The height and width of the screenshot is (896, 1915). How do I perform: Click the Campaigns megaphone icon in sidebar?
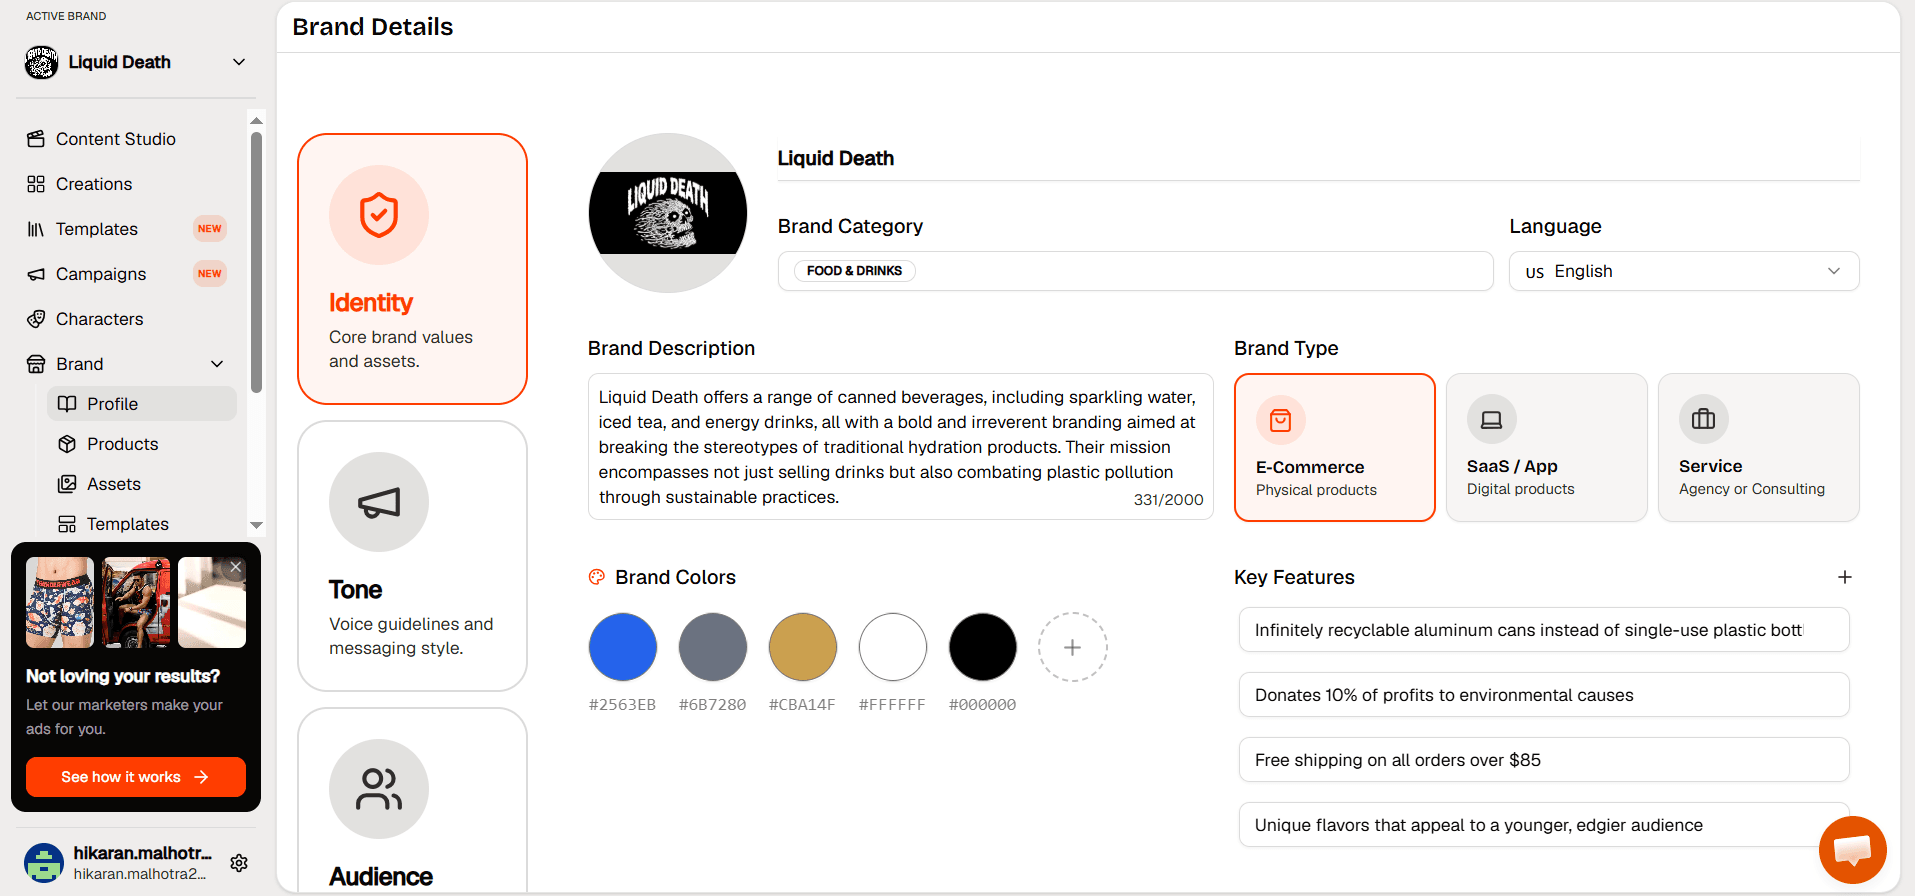[x=36, y=274]
